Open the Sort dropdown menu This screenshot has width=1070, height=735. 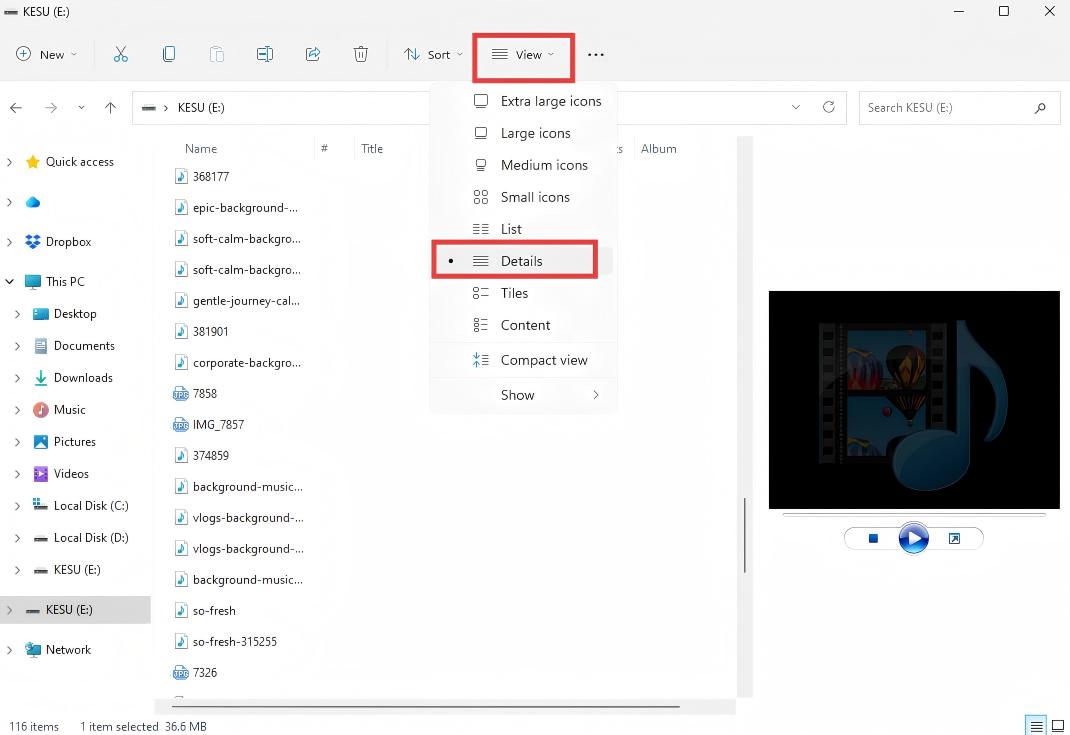[433, 55]
